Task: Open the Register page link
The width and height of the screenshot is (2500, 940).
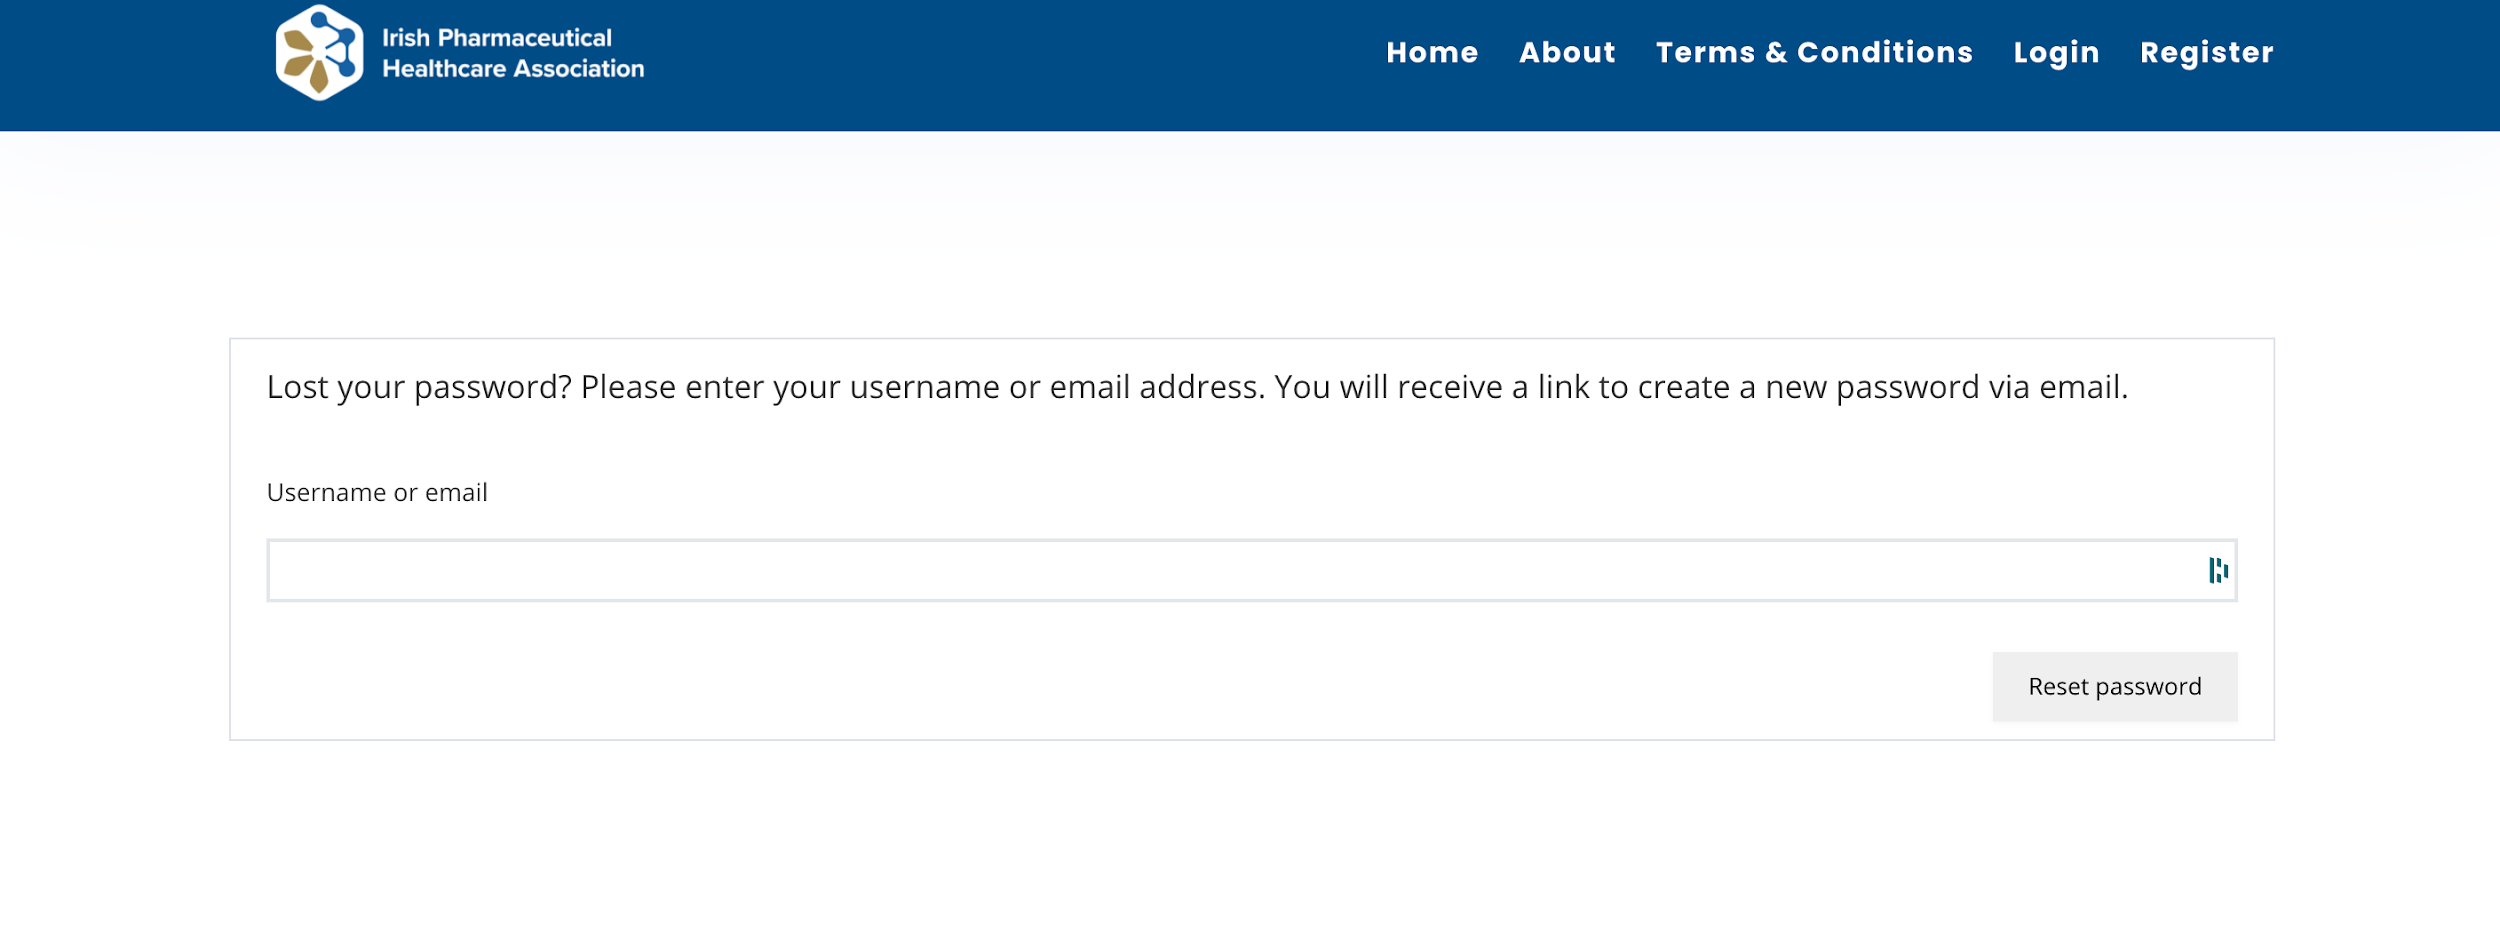Action: [2206, 53]
